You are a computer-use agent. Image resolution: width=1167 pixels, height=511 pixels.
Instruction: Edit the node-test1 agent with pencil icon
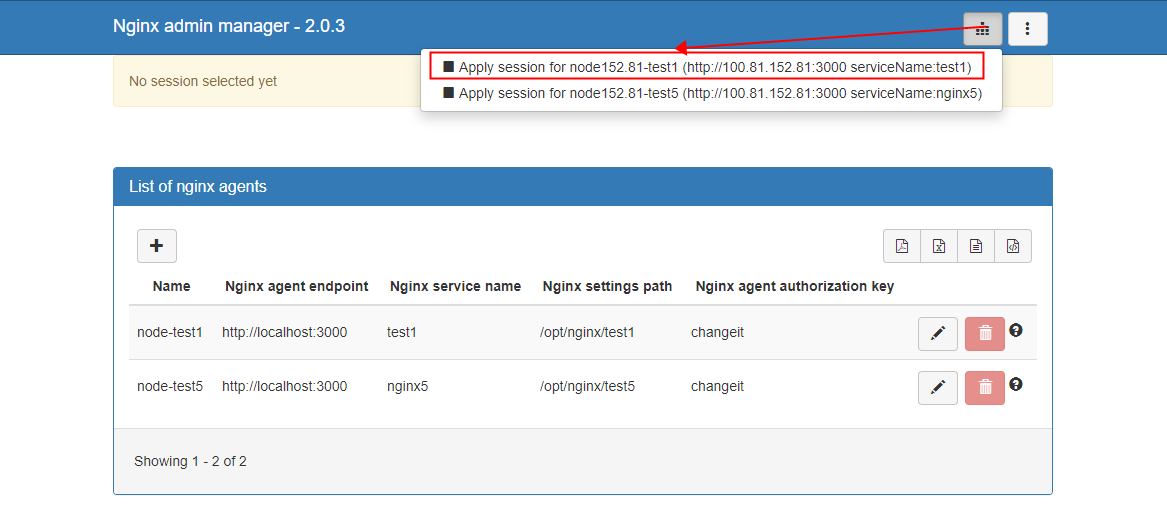coord(937,334)
